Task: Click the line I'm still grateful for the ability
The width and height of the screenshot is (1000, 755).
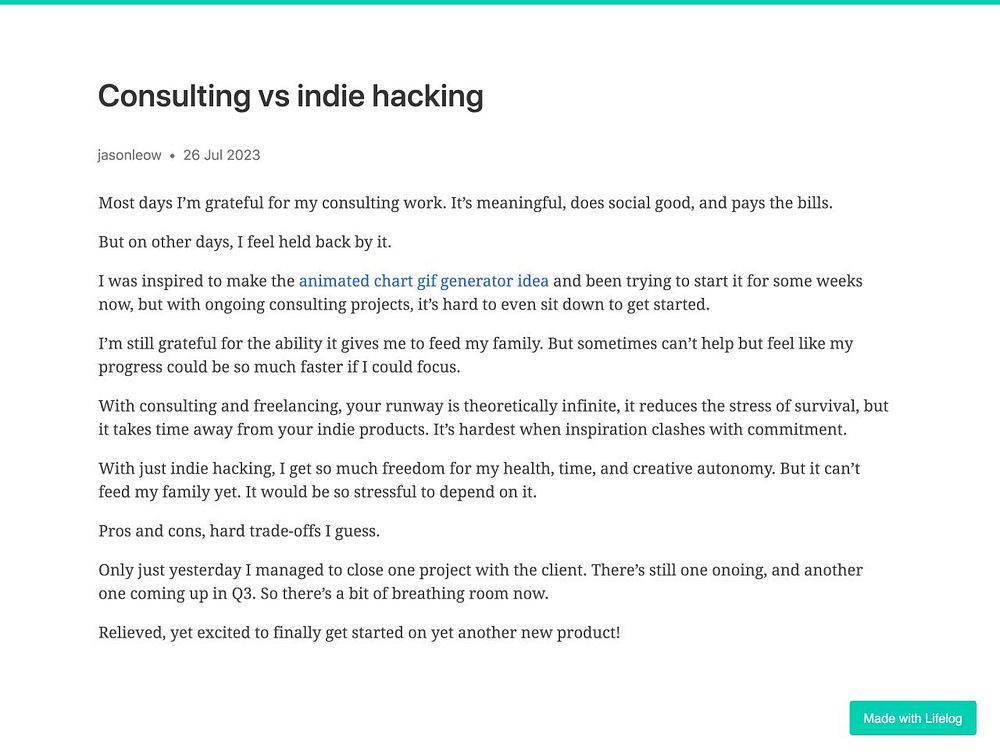Action: [476, 343]
